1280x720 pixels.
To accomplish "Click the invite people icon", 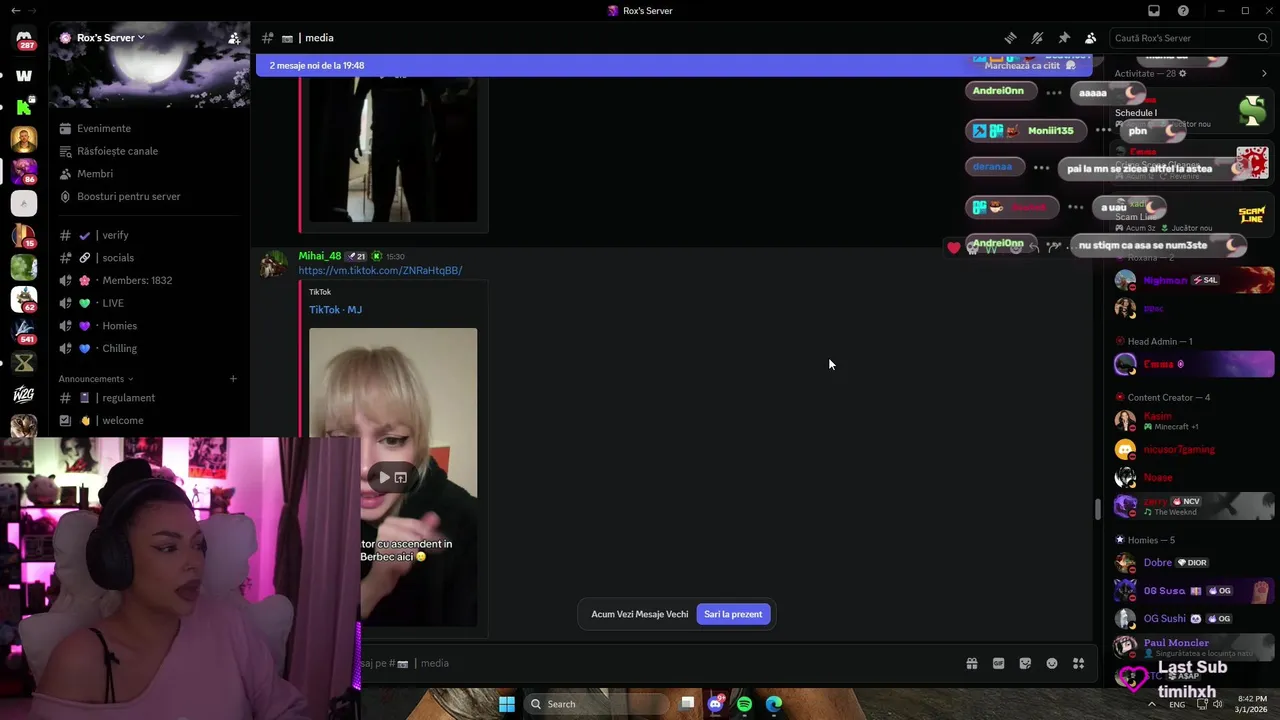I will coord(233,38).
